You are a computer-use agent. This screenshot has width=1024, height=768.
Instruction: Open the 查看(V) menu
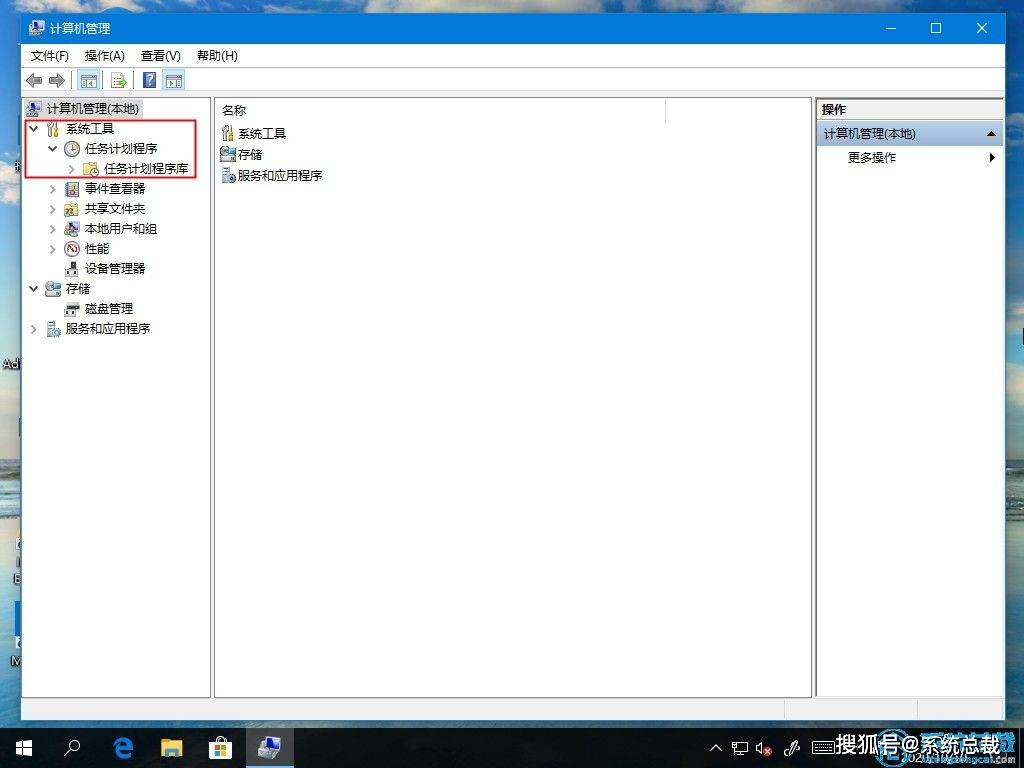(160, 56)
